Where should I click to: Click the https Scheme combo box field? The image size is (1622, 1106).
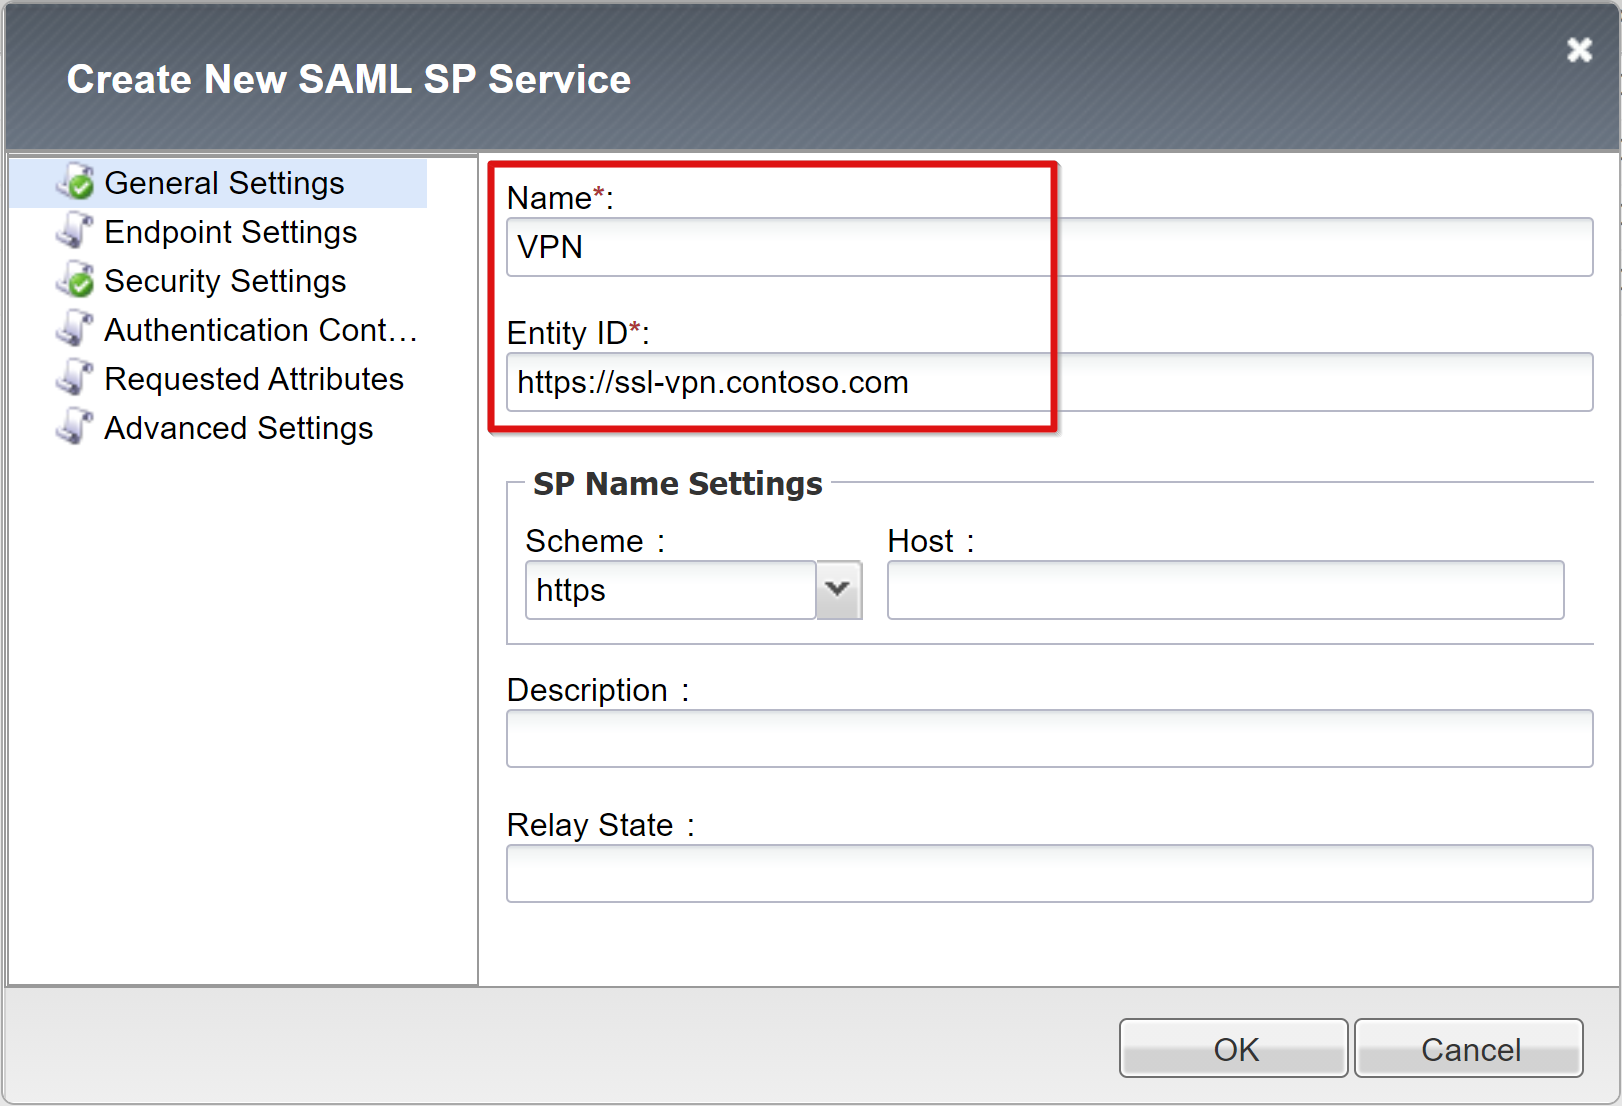670,590
